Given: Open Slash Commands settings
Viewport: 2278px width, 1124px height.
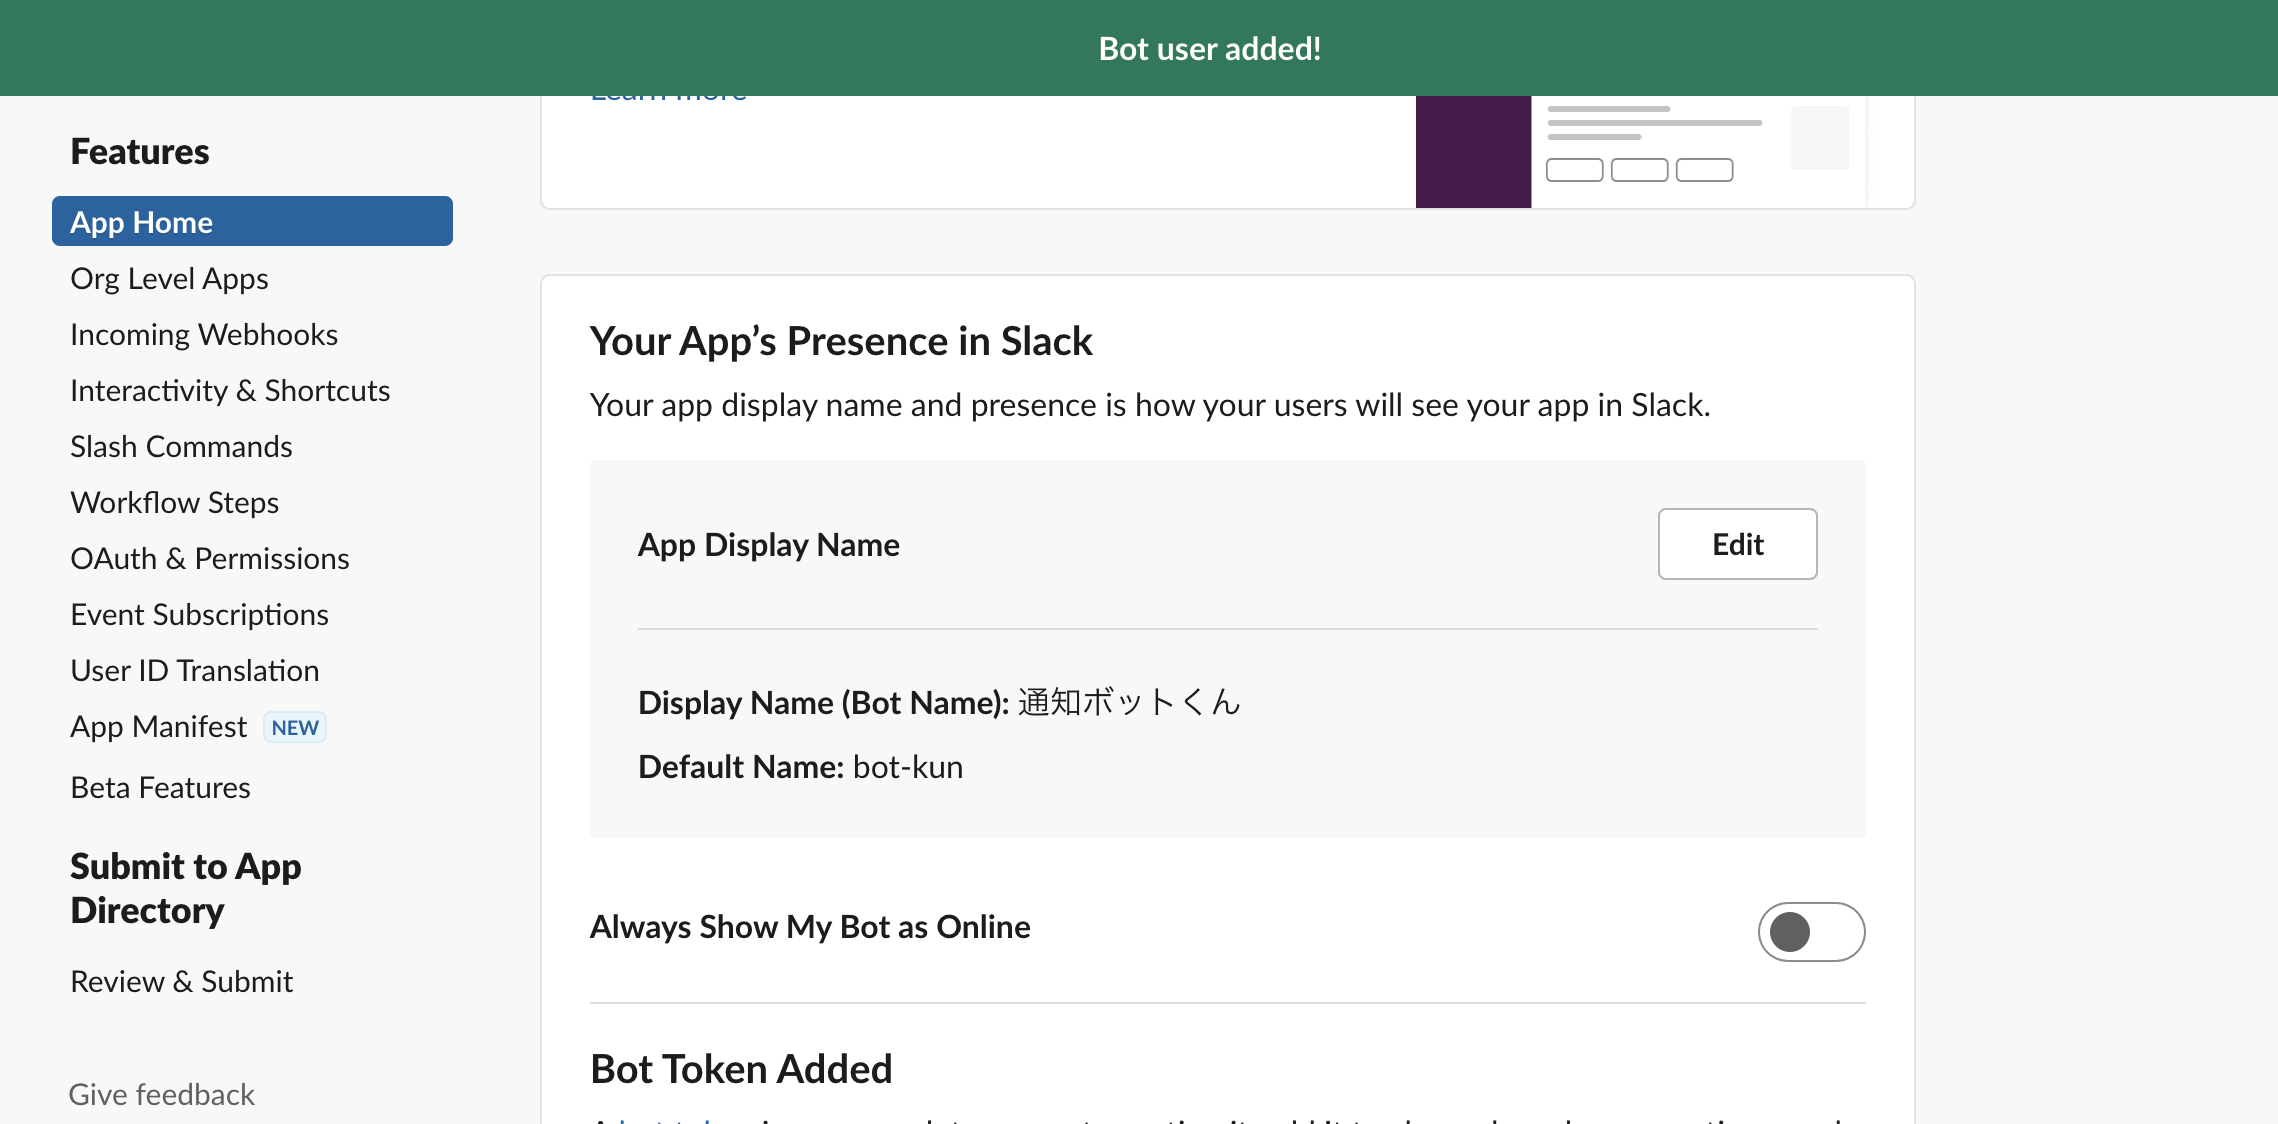Looking at the screenshot, I should [181, 446].
